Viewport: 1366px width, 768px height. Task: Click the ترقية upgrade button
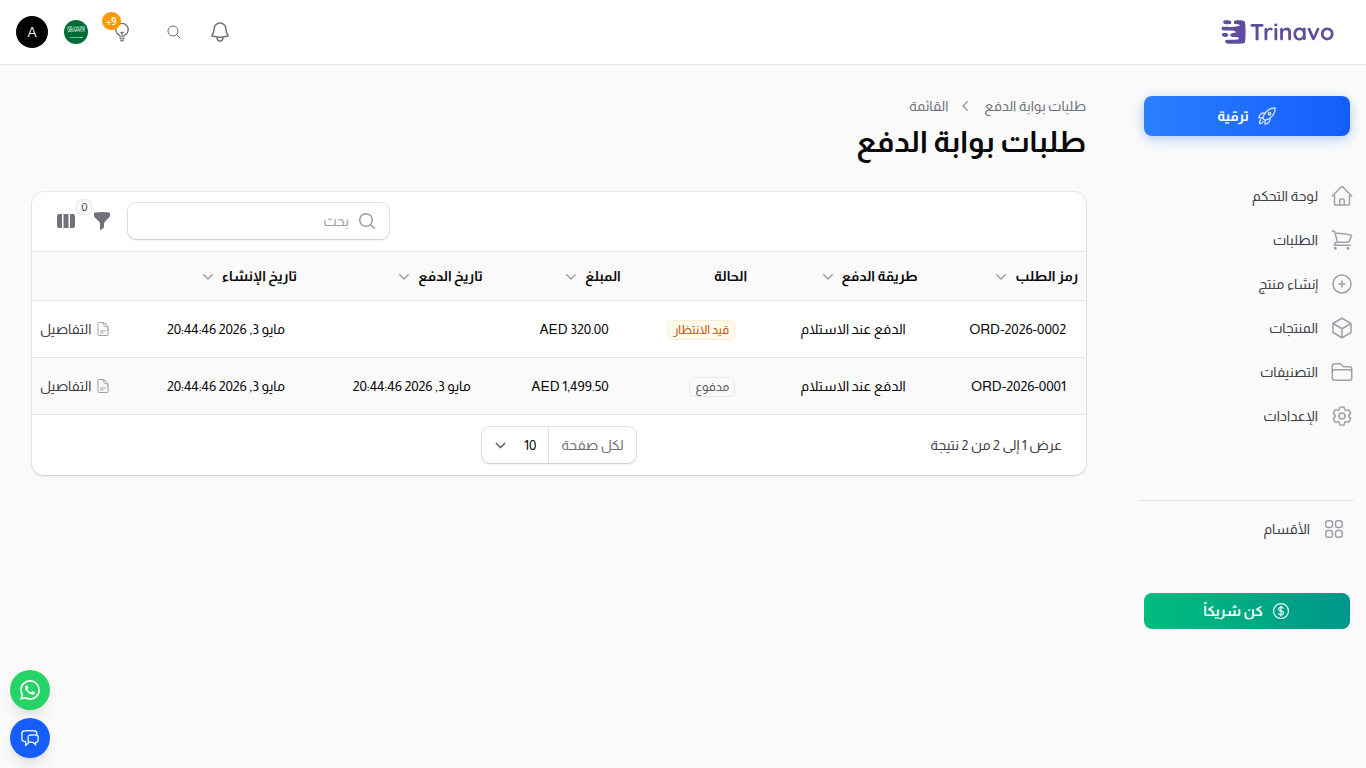(1247, 116)
